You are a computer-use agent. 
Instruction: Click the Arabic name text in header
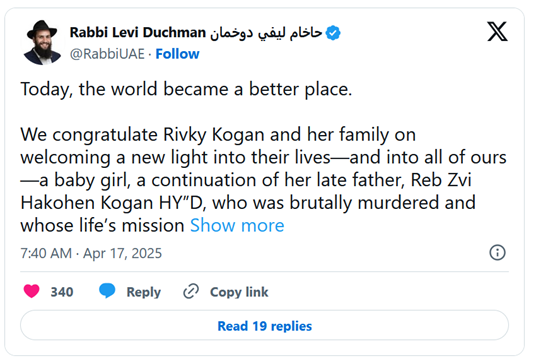[266, 33]
